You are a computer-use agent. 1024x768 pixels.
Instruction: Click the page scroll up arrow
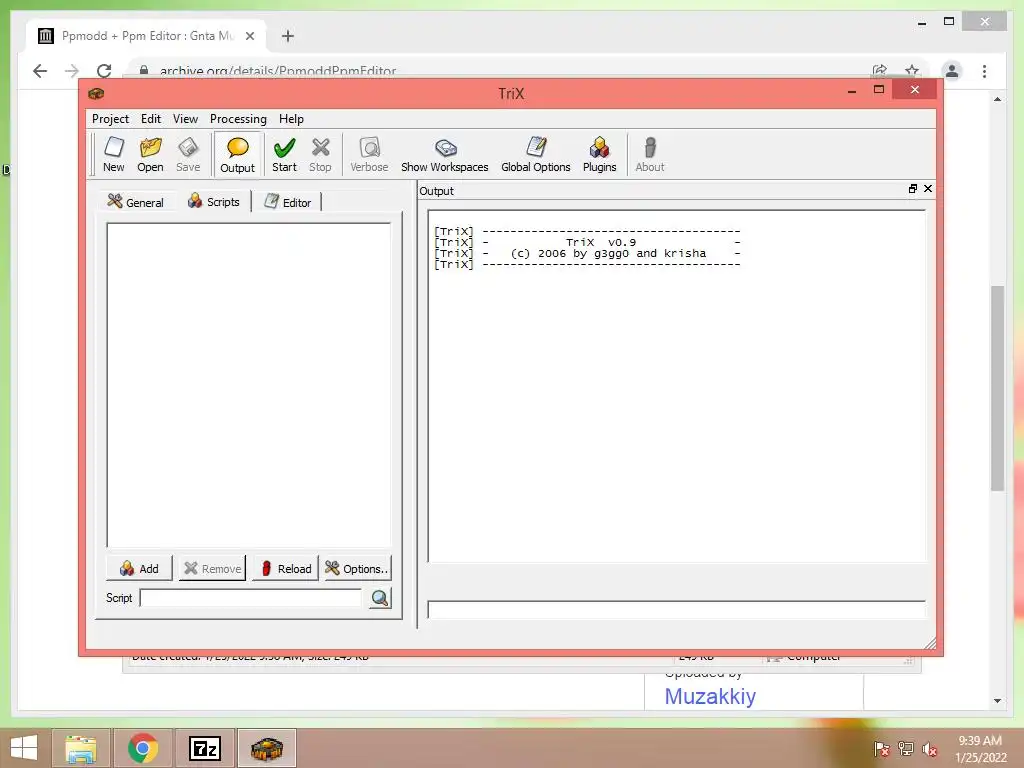point(997,99)
